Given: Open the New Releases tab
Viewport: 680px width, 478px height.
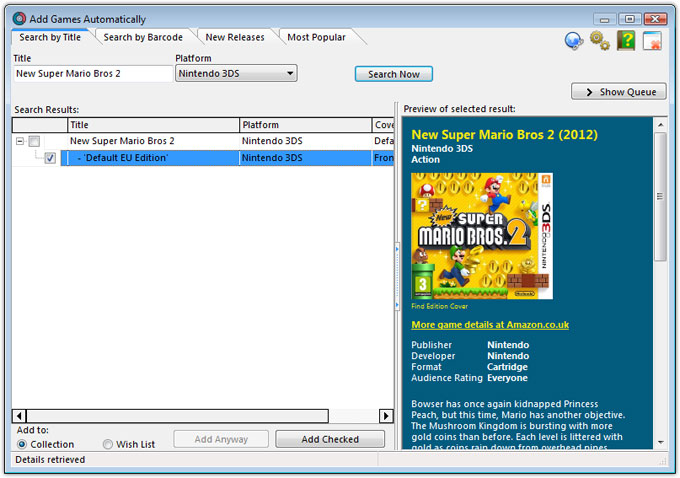Looking at the screenshot, I should click(x=235, y=37).
